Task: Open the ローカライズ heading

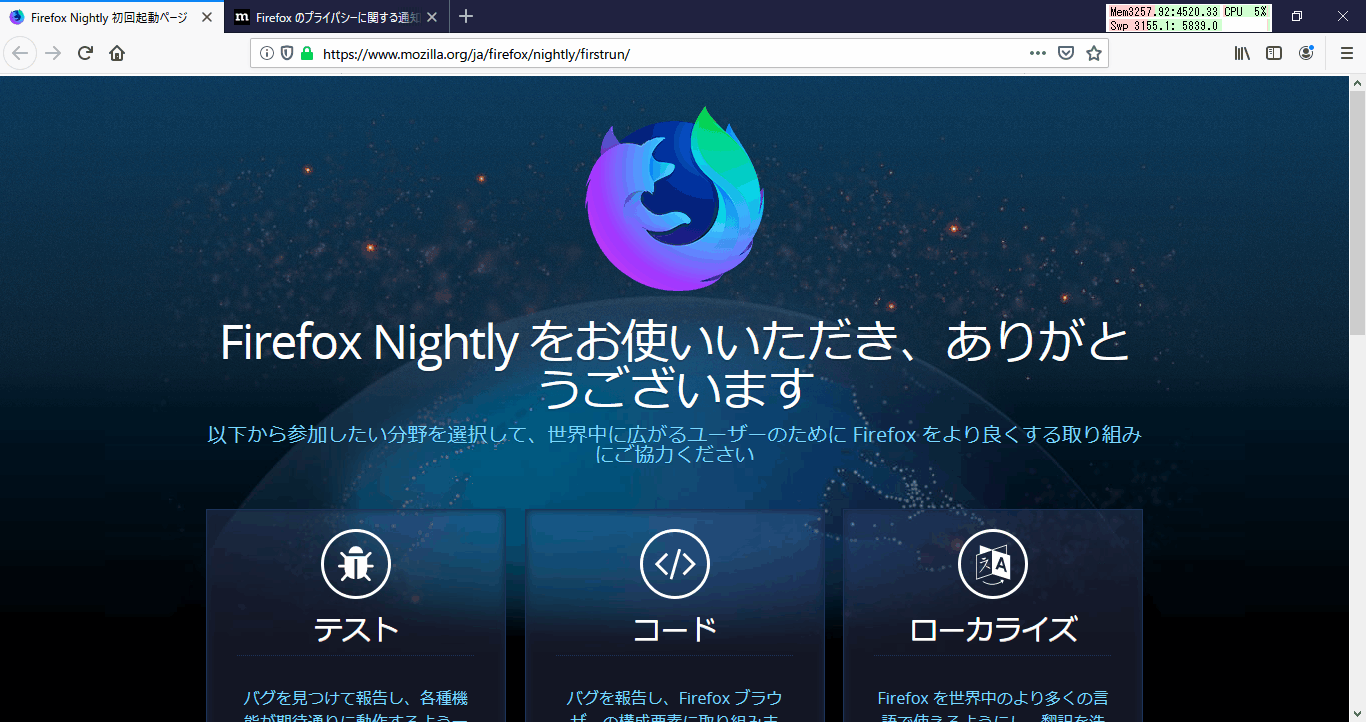Action: pyautogui.click(x=993, y=629)
